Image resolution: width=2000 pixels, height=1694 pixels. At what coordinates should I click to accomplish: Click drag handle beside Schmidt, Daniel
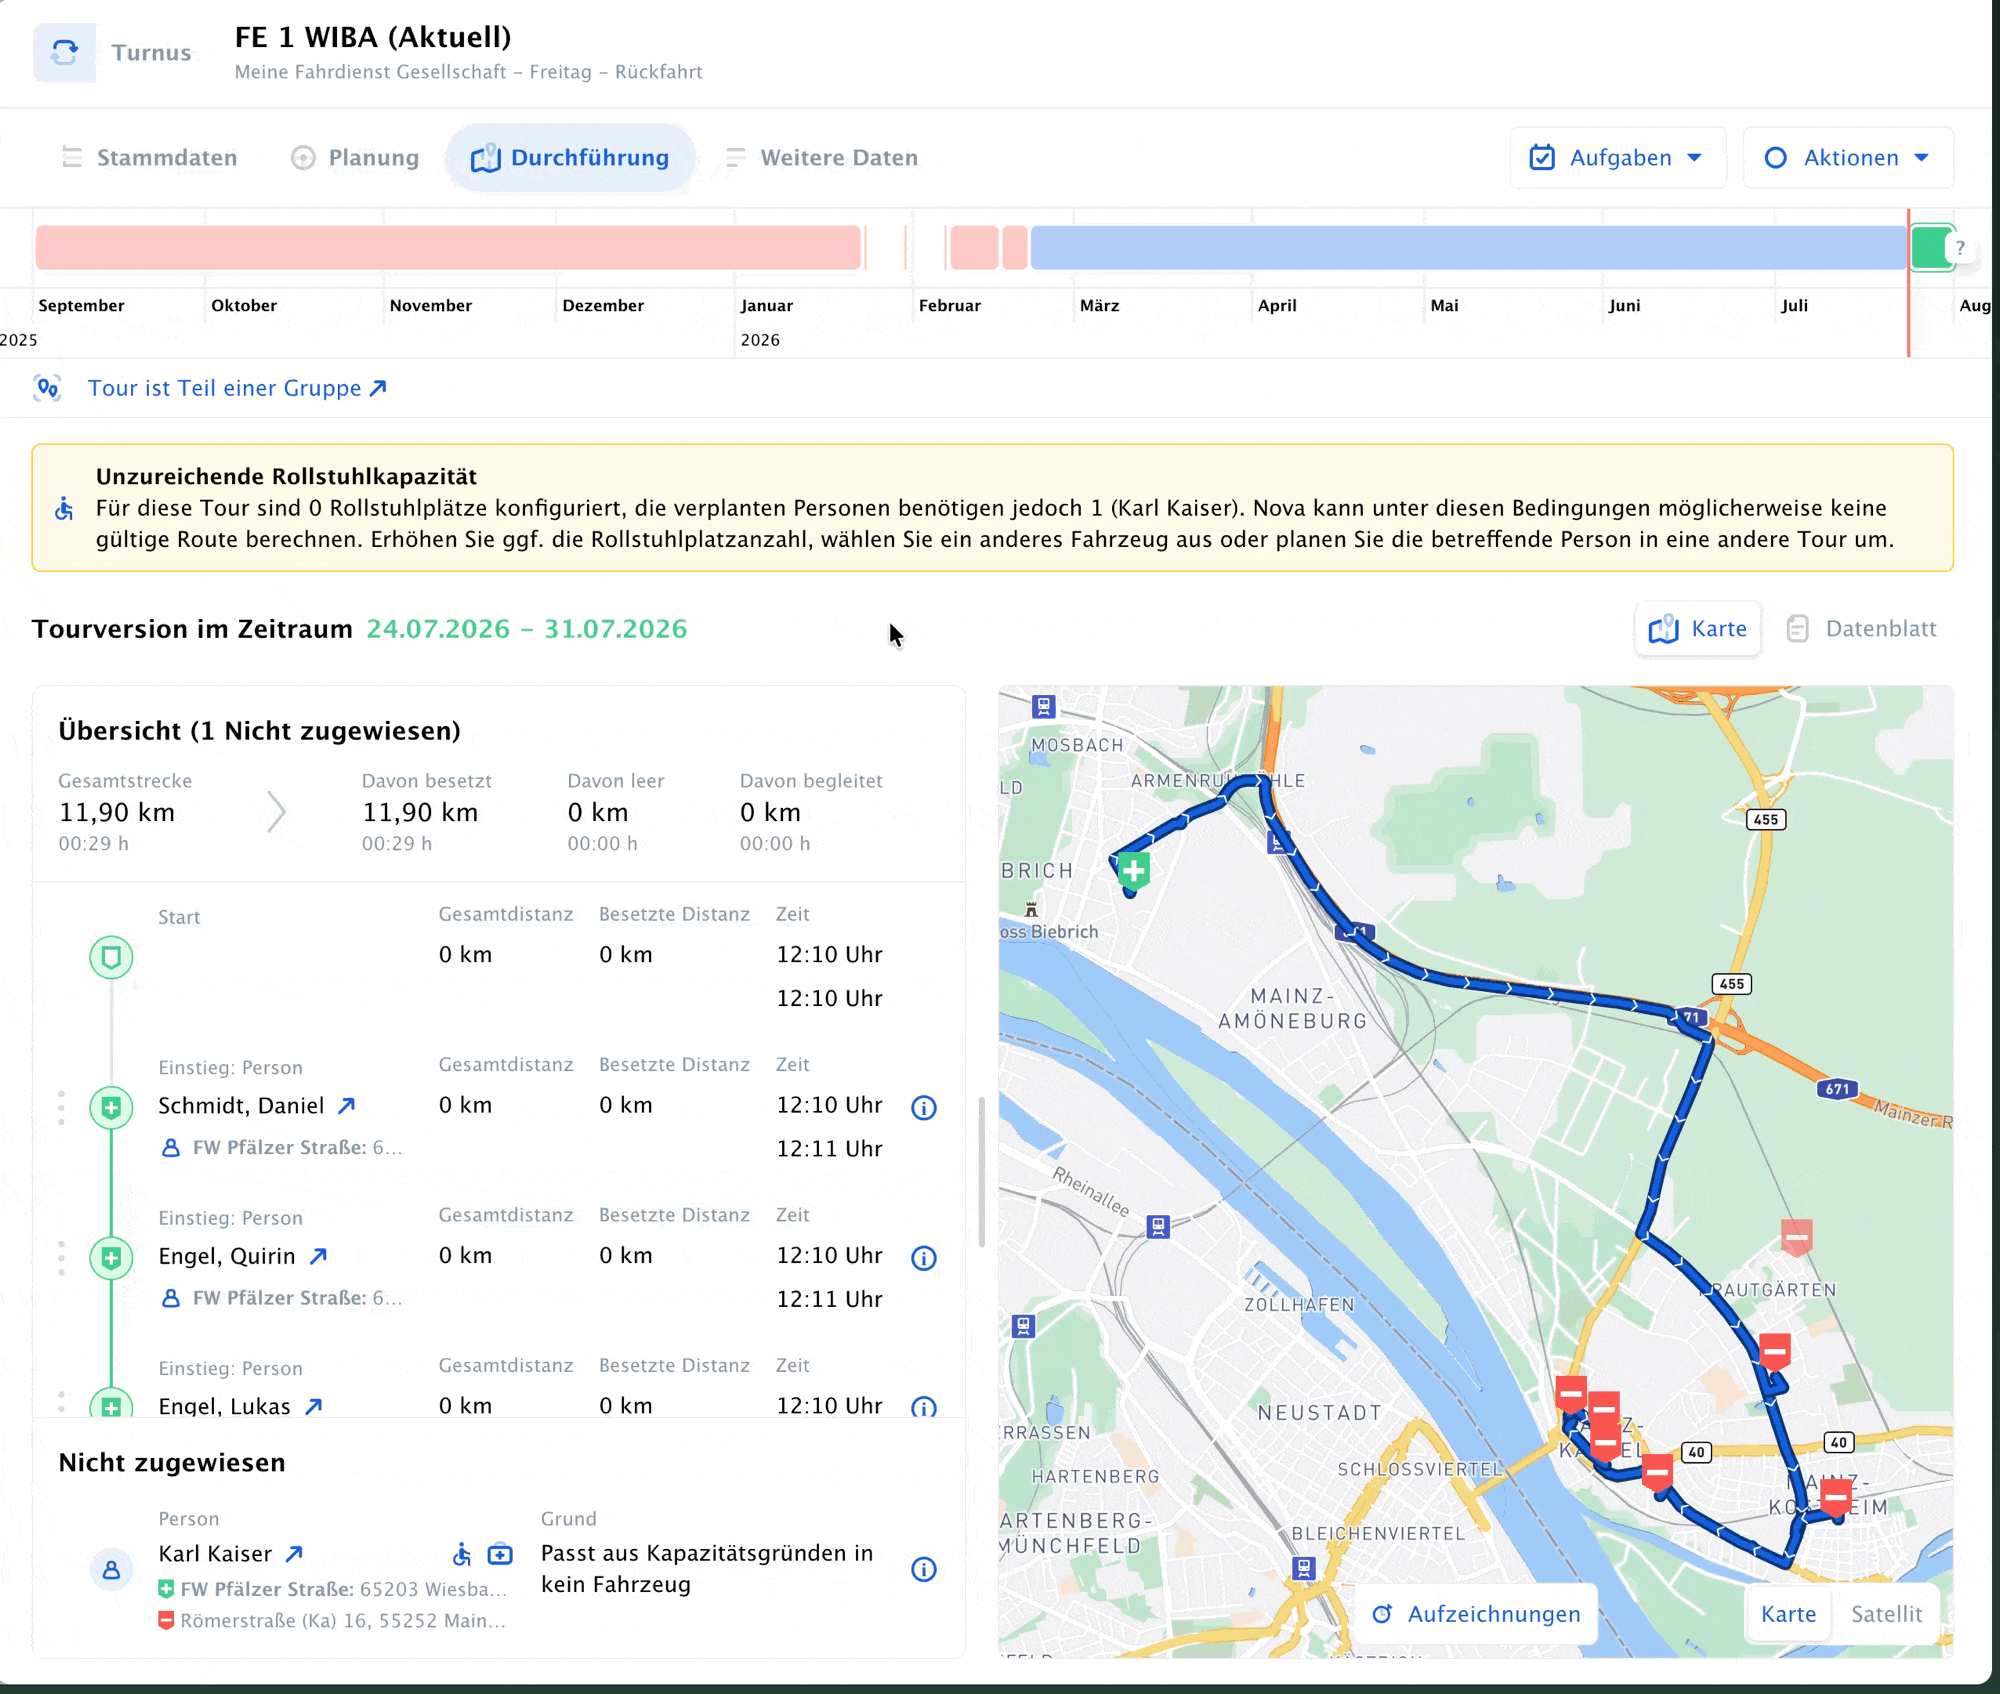[x=62, y=1107]
